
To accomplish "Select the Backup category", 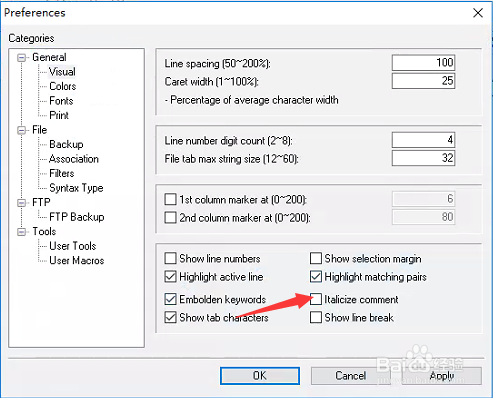I will click(x=66, y=144).
